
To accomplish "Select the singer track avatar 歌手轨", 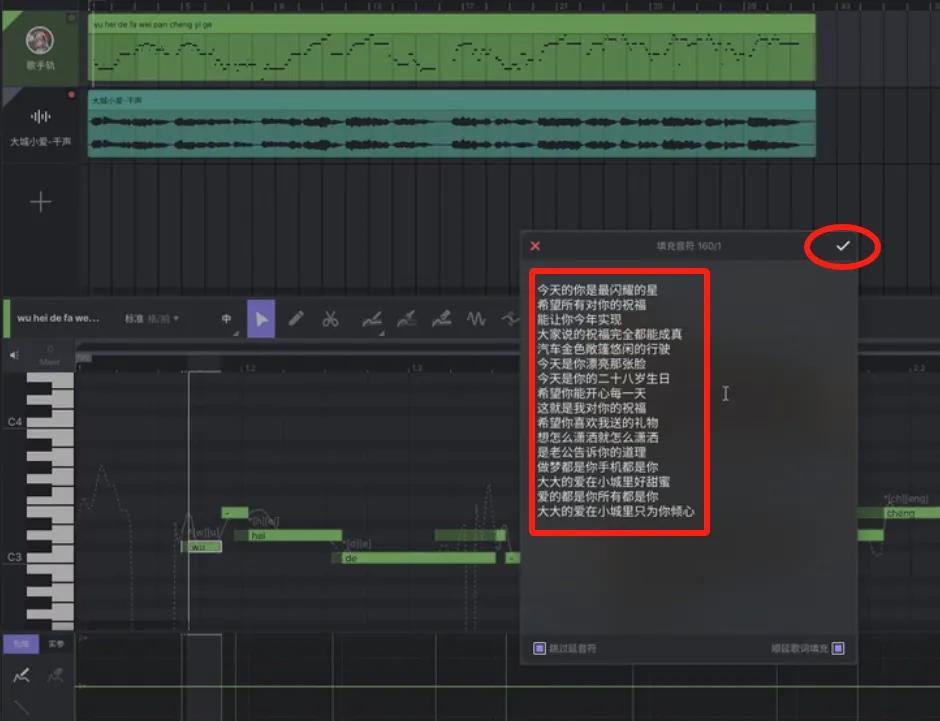I will pos(40,41).
